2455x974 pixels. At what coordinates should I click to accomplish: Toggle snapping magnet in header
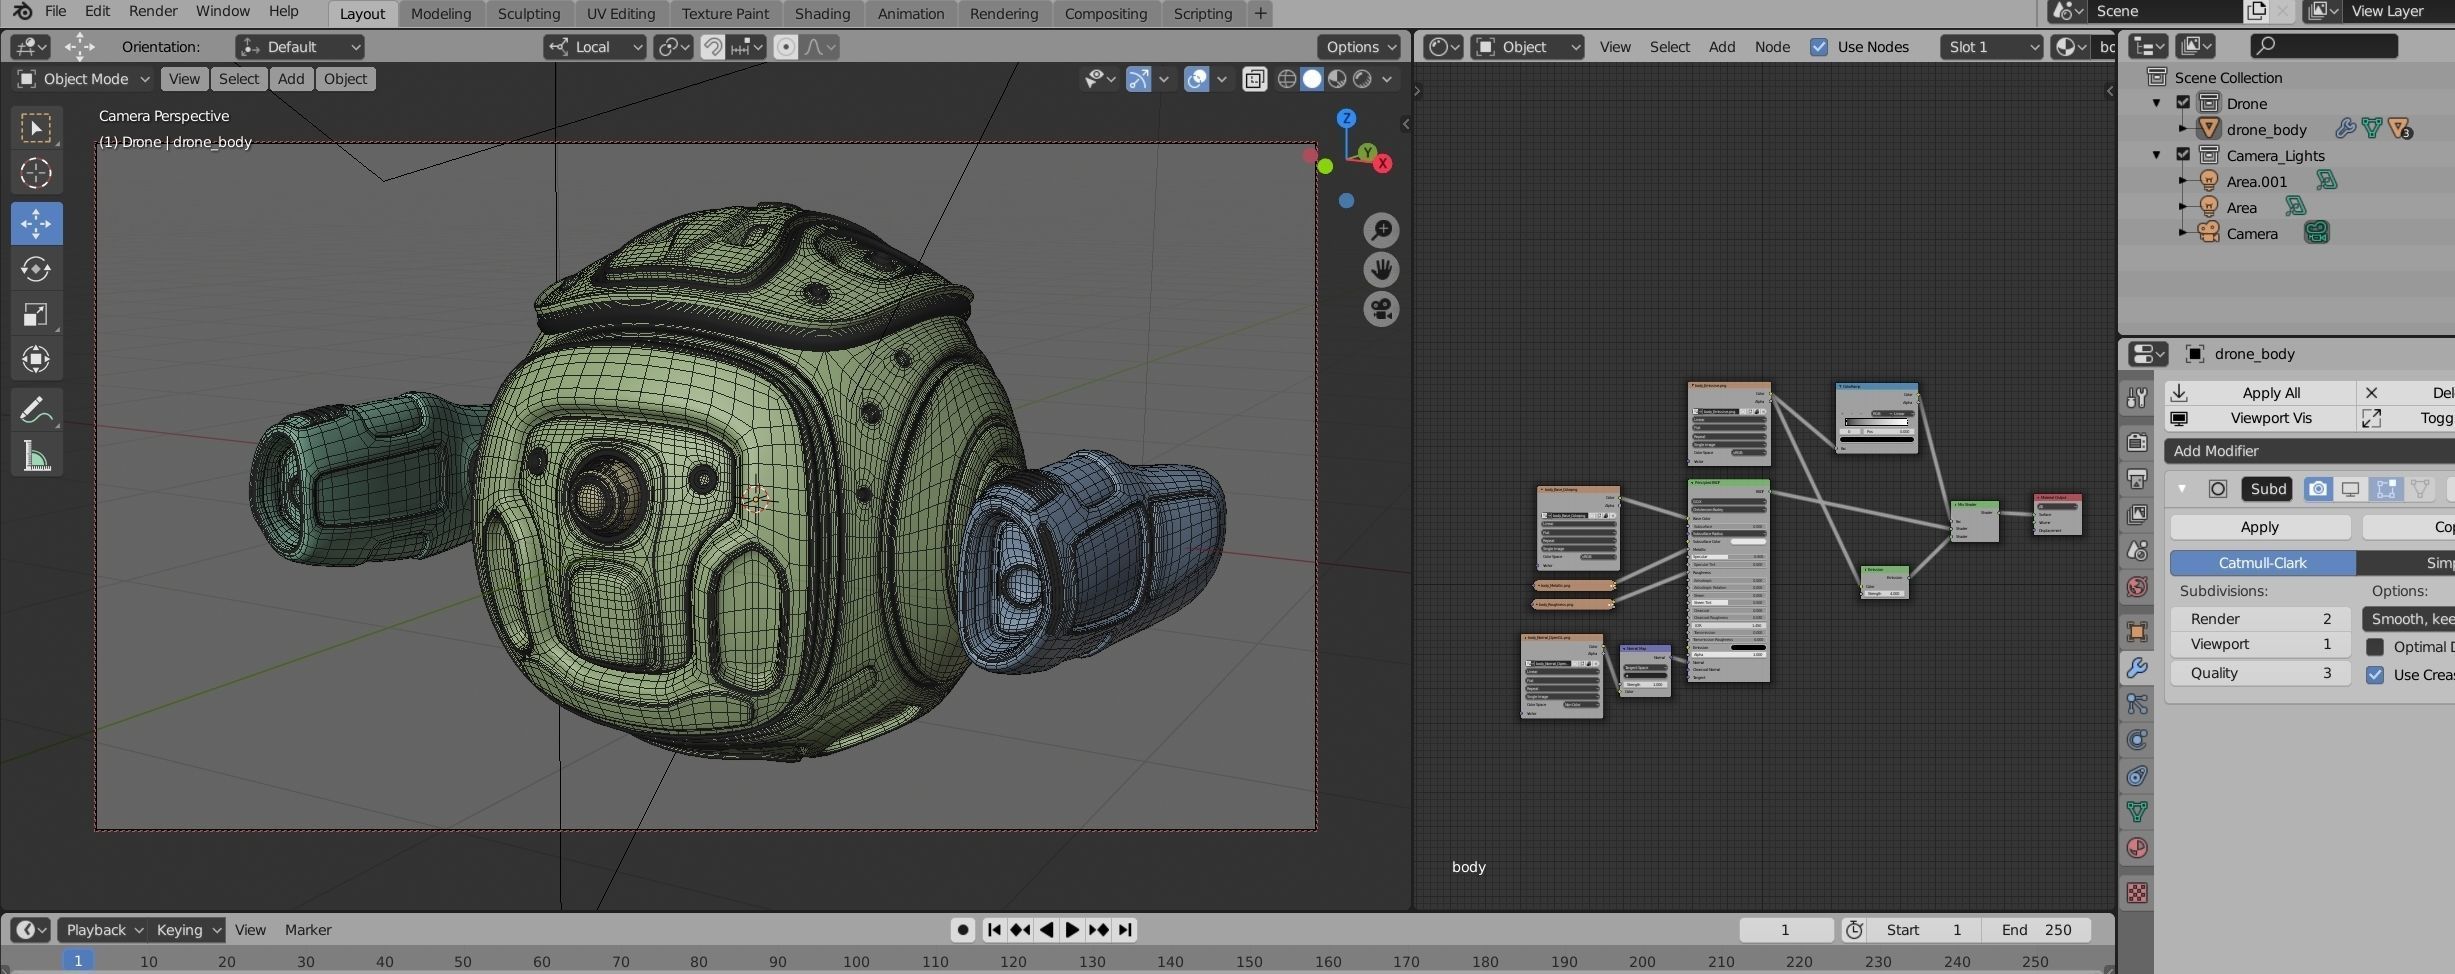pyautogui.click(x=713, y=47)
